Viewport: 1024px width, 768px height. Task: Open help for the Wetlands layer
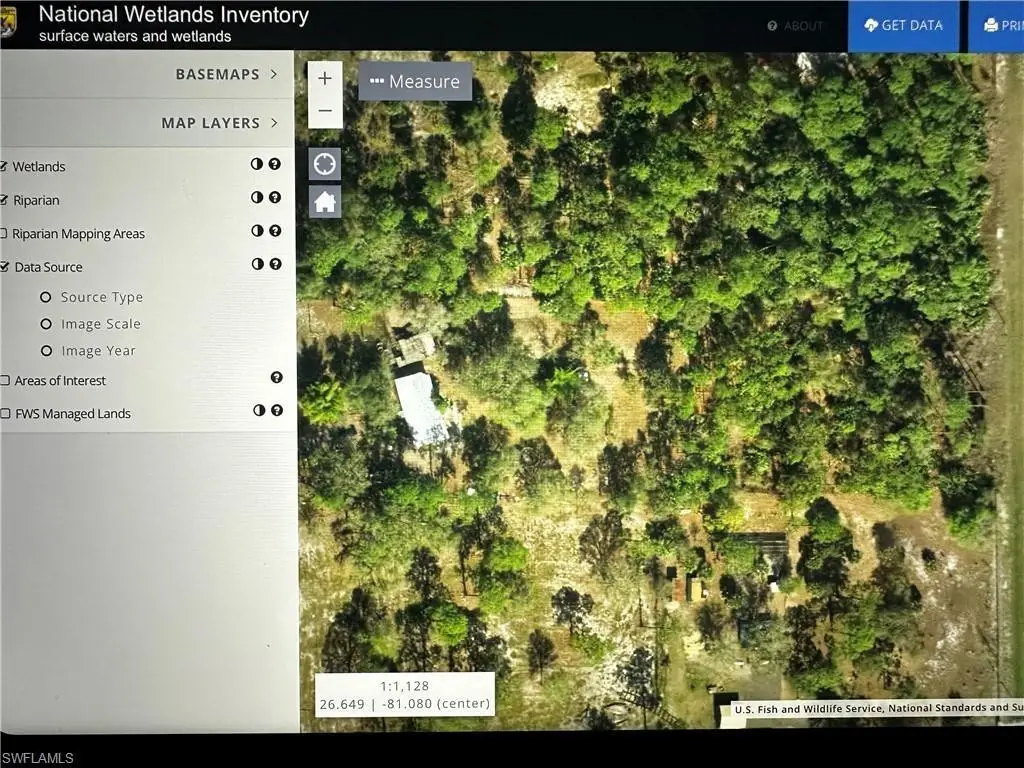275,164
